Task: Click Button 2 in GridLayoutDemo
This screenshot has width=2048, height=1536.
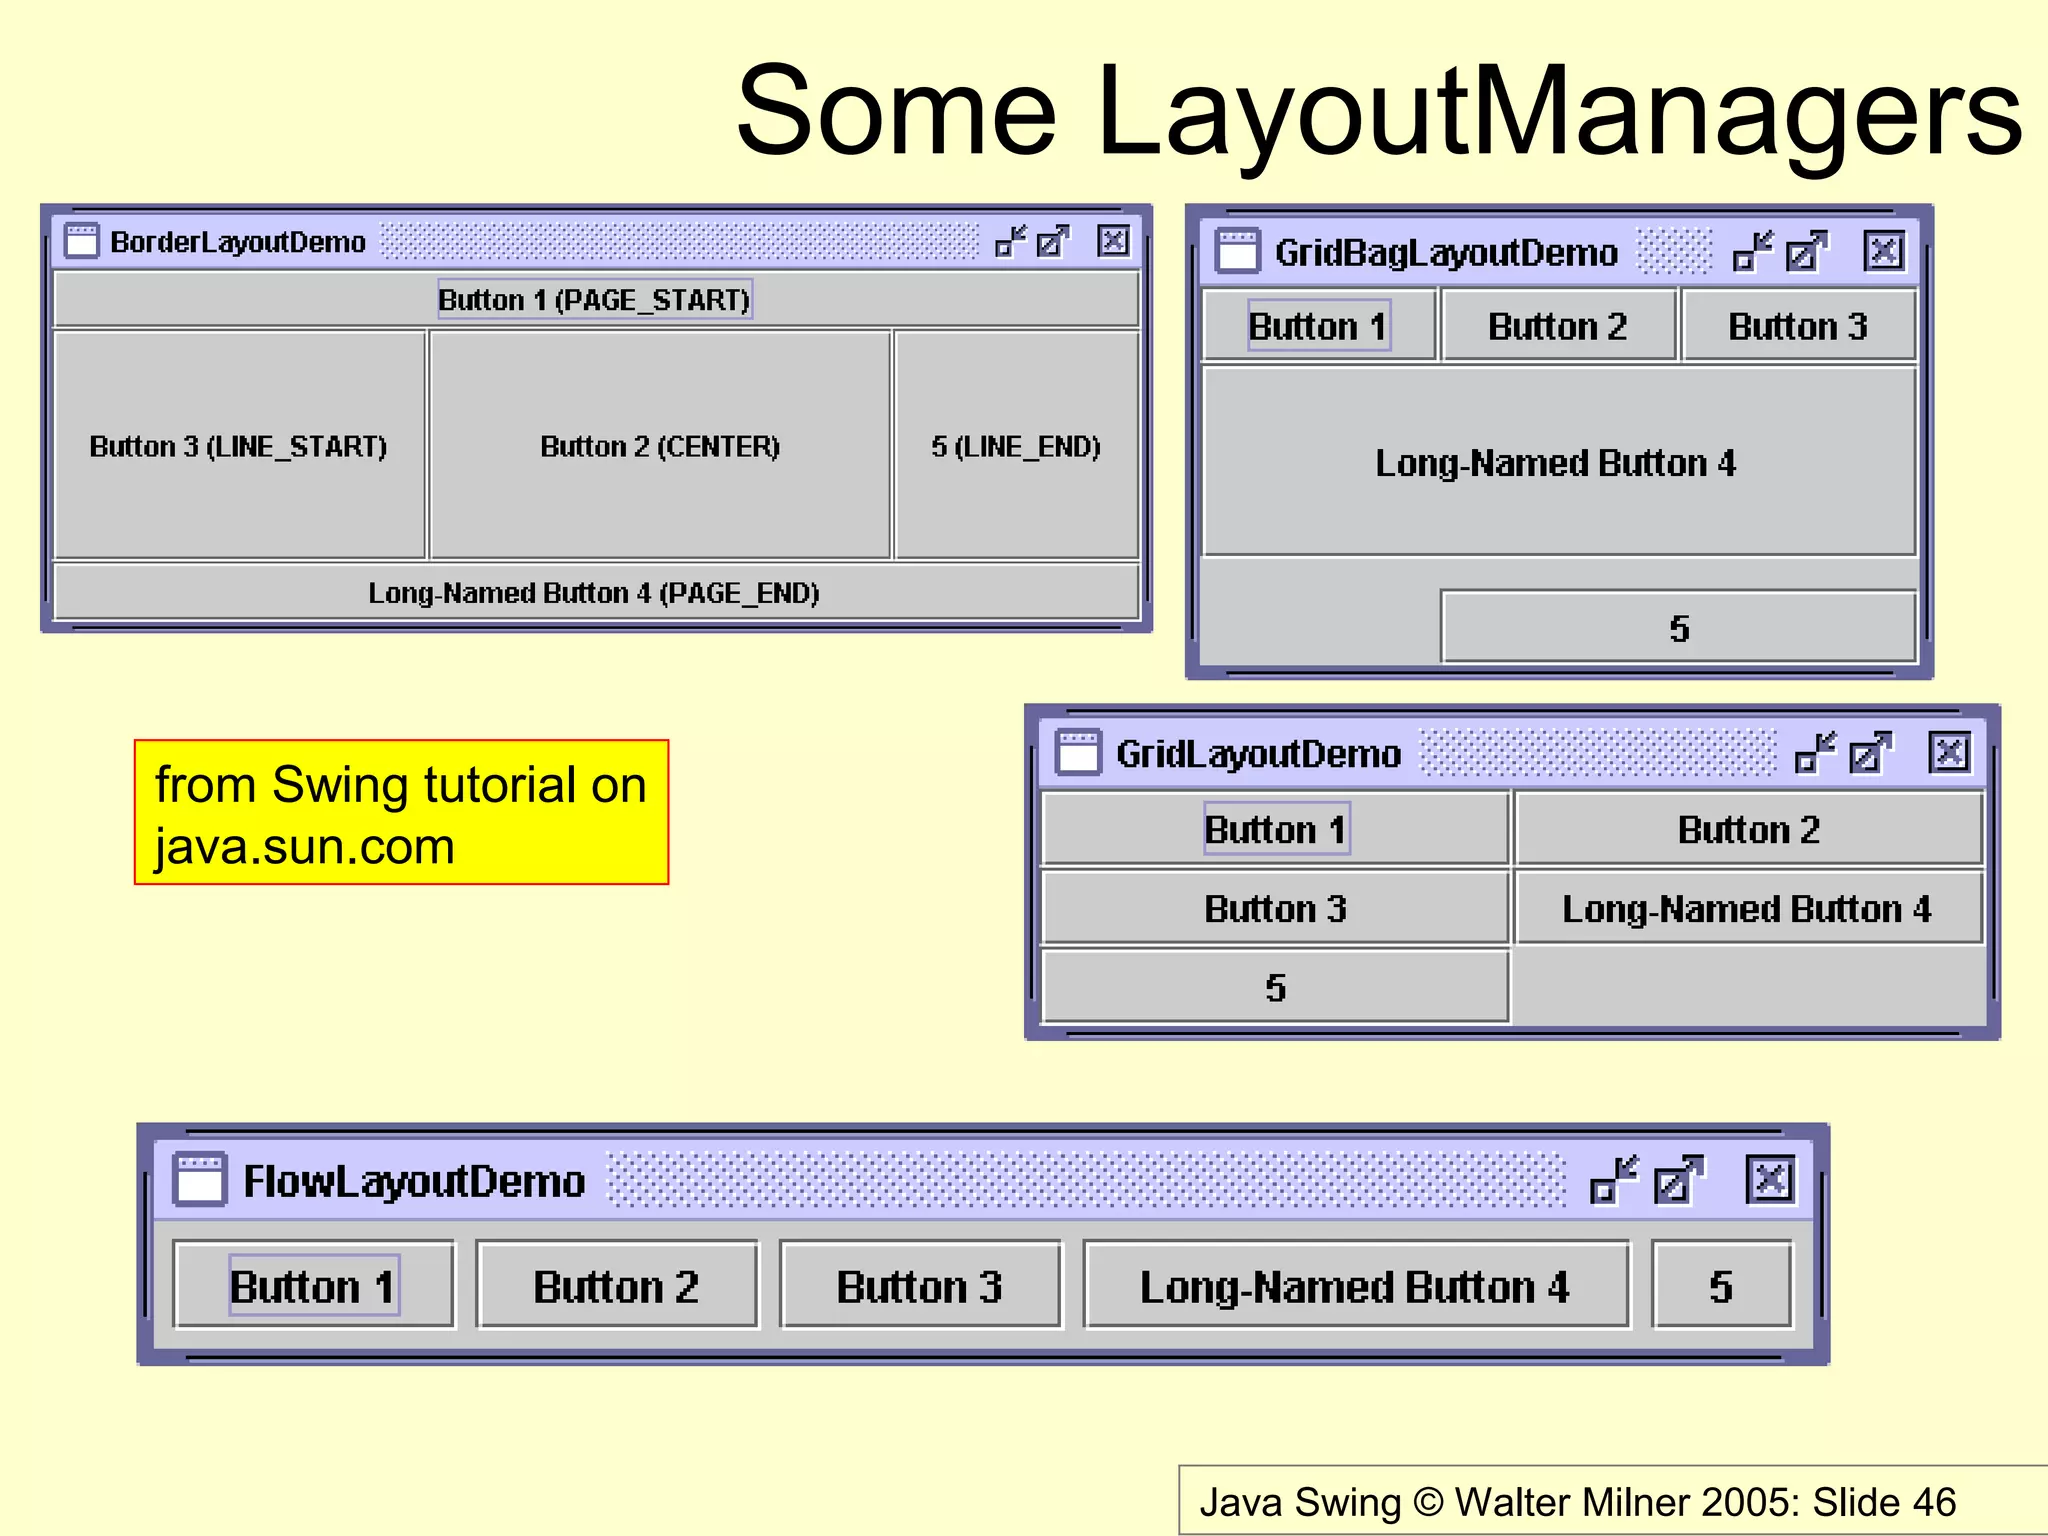Action: 1749,828
